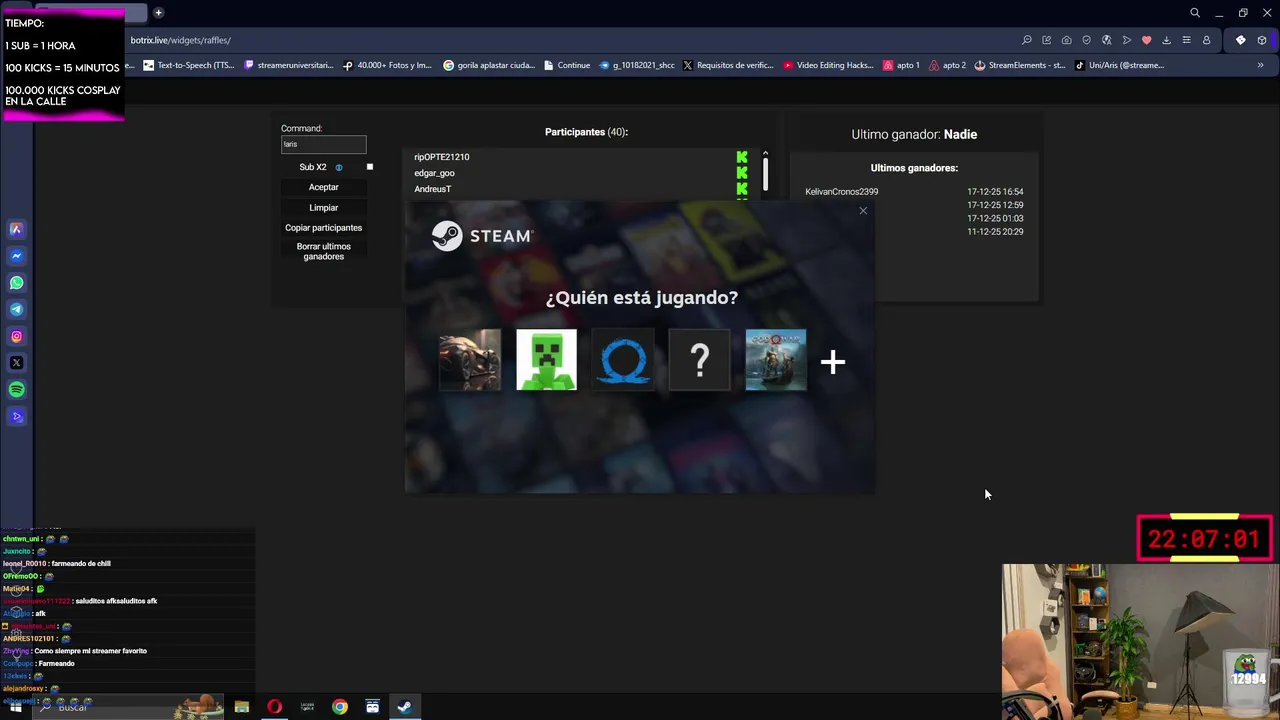Open Uni/Aris TikTok bookmark

pyautogui.click(x=1119, y=65)
